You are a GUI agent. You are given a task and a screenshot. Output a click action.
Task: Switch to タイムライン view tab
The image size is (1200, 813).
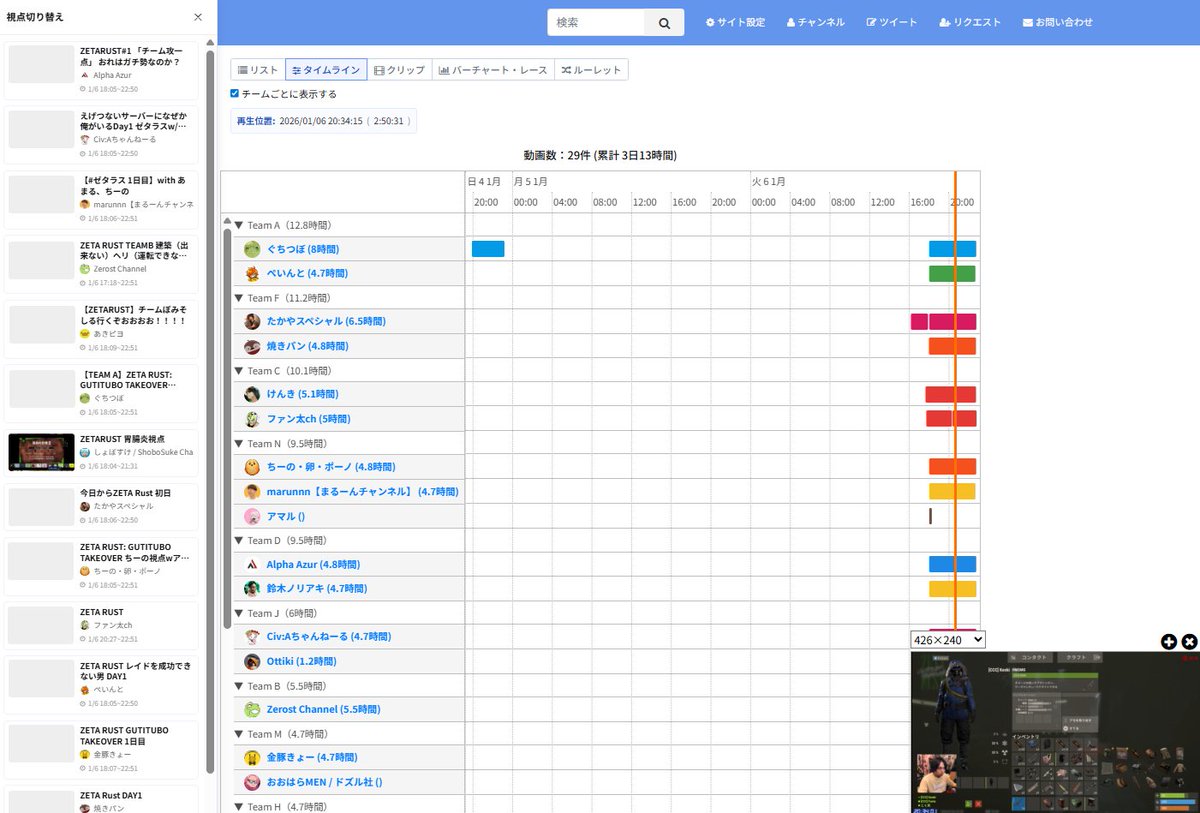click(326, 70)
